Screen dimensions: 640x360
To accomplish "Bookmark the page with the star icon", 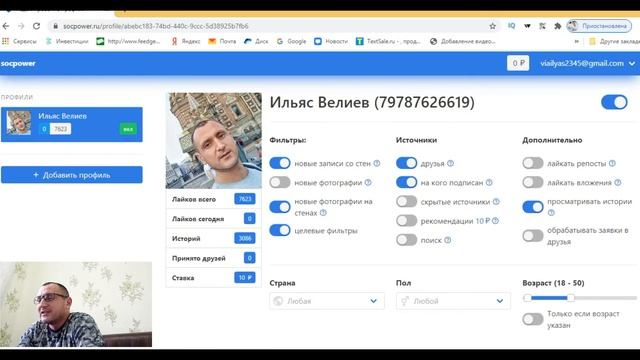I will [x=493, y=26].
